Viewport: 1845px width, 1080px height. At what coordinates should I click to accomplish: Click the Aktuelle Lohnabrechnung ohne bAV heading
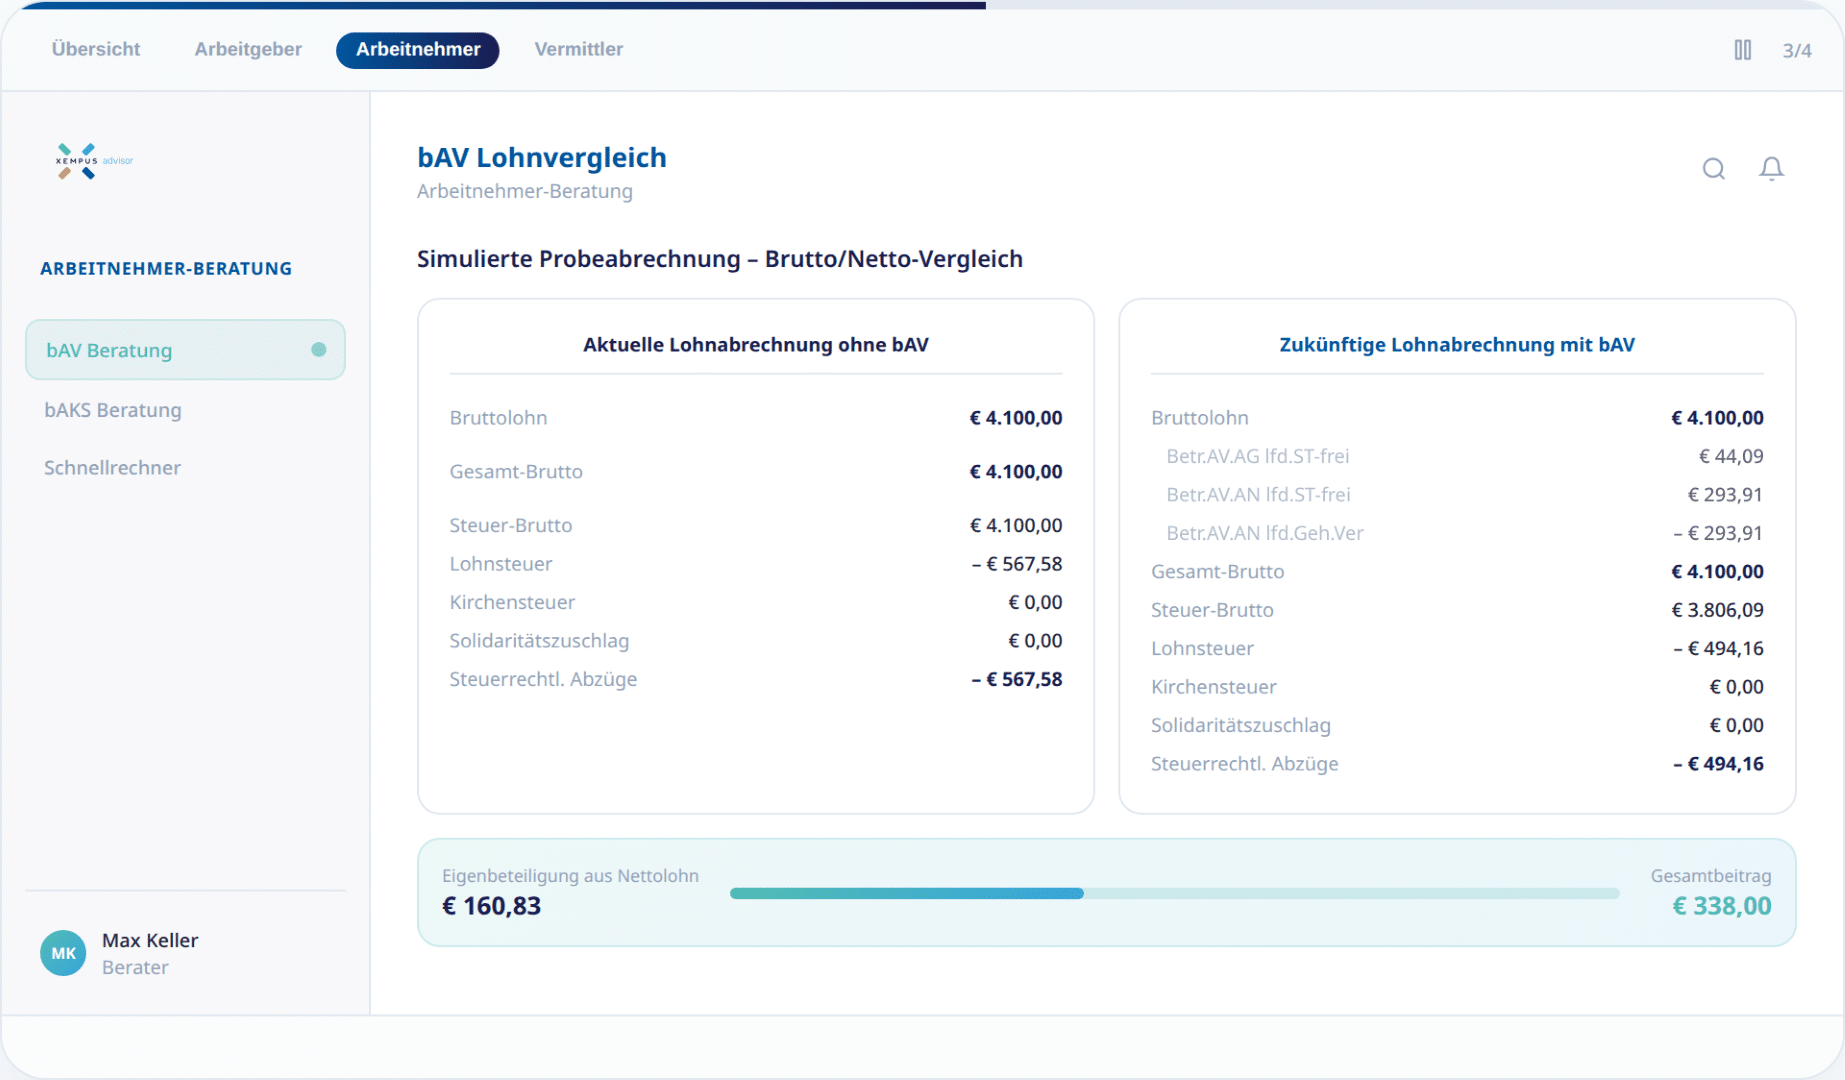(755, 345)
